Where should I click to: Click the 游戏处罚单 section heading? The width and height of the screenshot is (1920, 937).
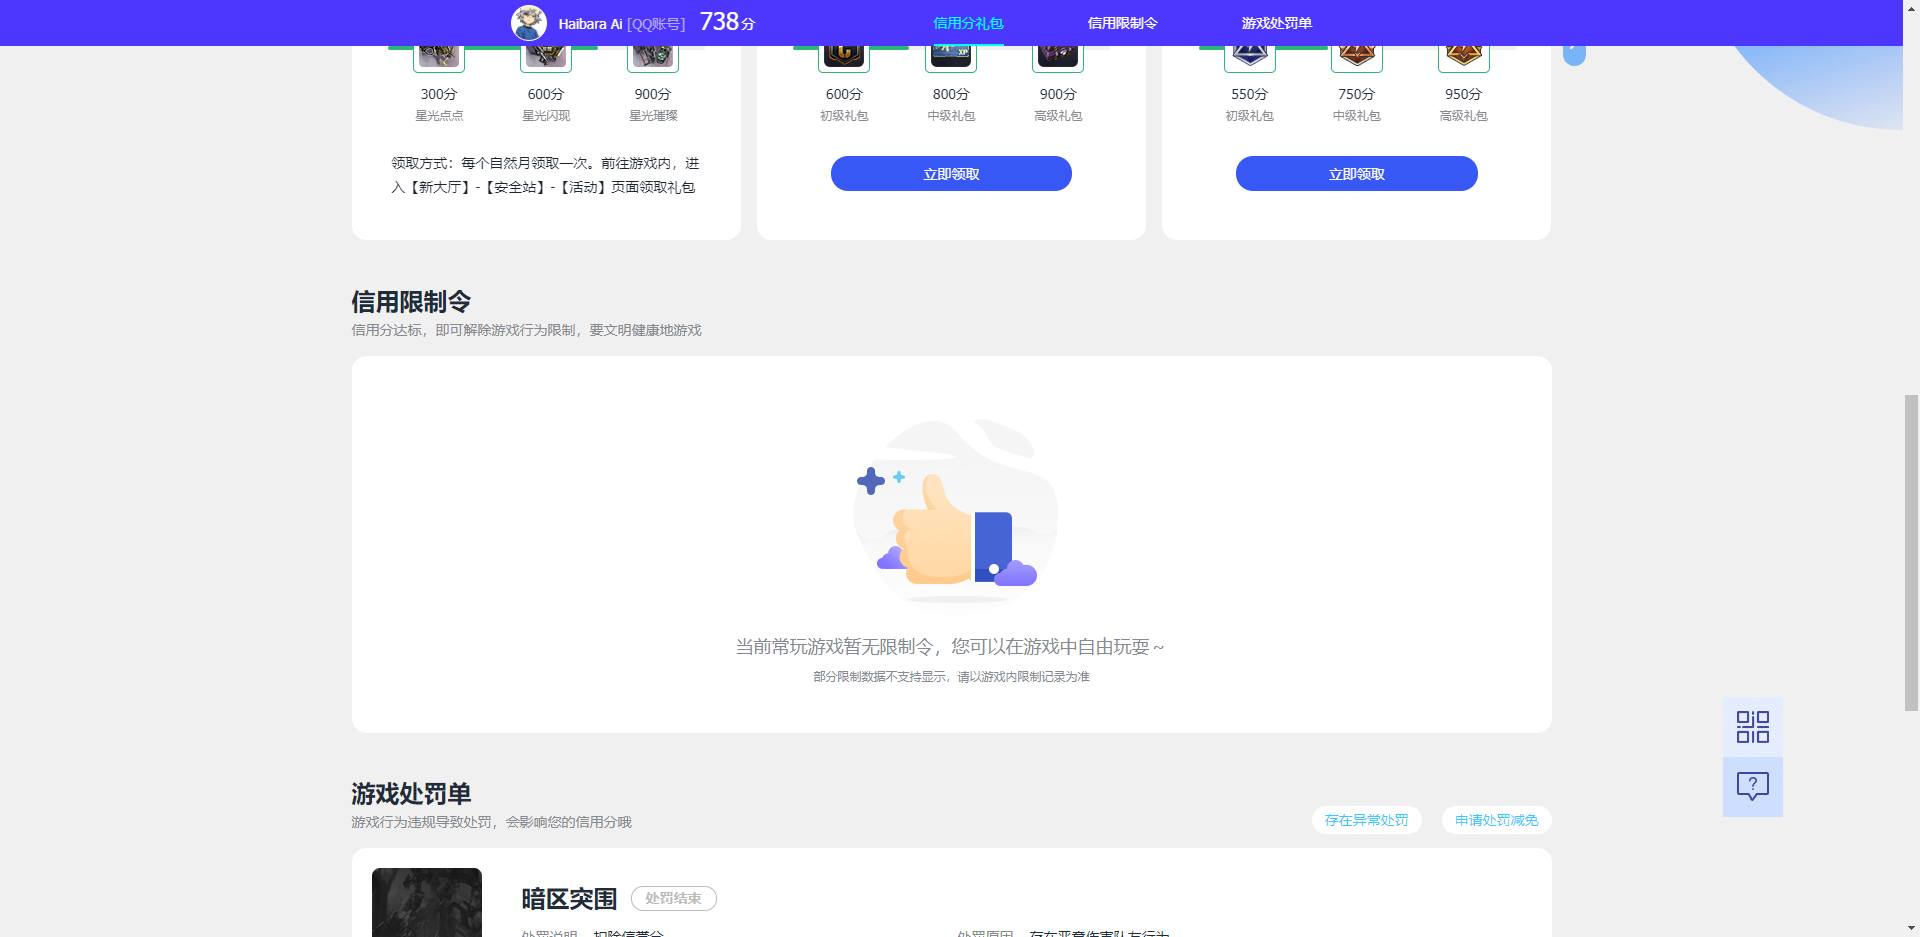point(411,794)
